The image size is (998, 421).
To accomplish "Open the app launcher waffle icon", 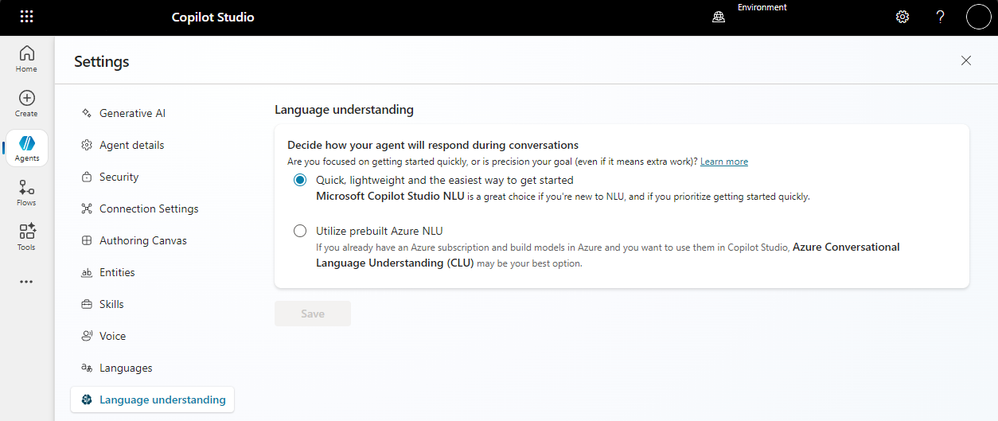I will (x=27, y=17).
